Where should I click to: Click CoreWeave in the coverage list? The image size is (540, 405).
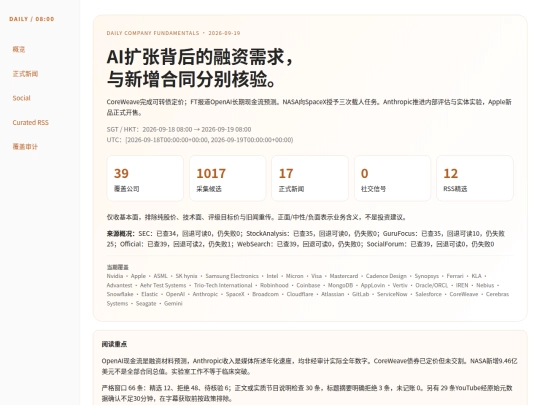[464, 294]
